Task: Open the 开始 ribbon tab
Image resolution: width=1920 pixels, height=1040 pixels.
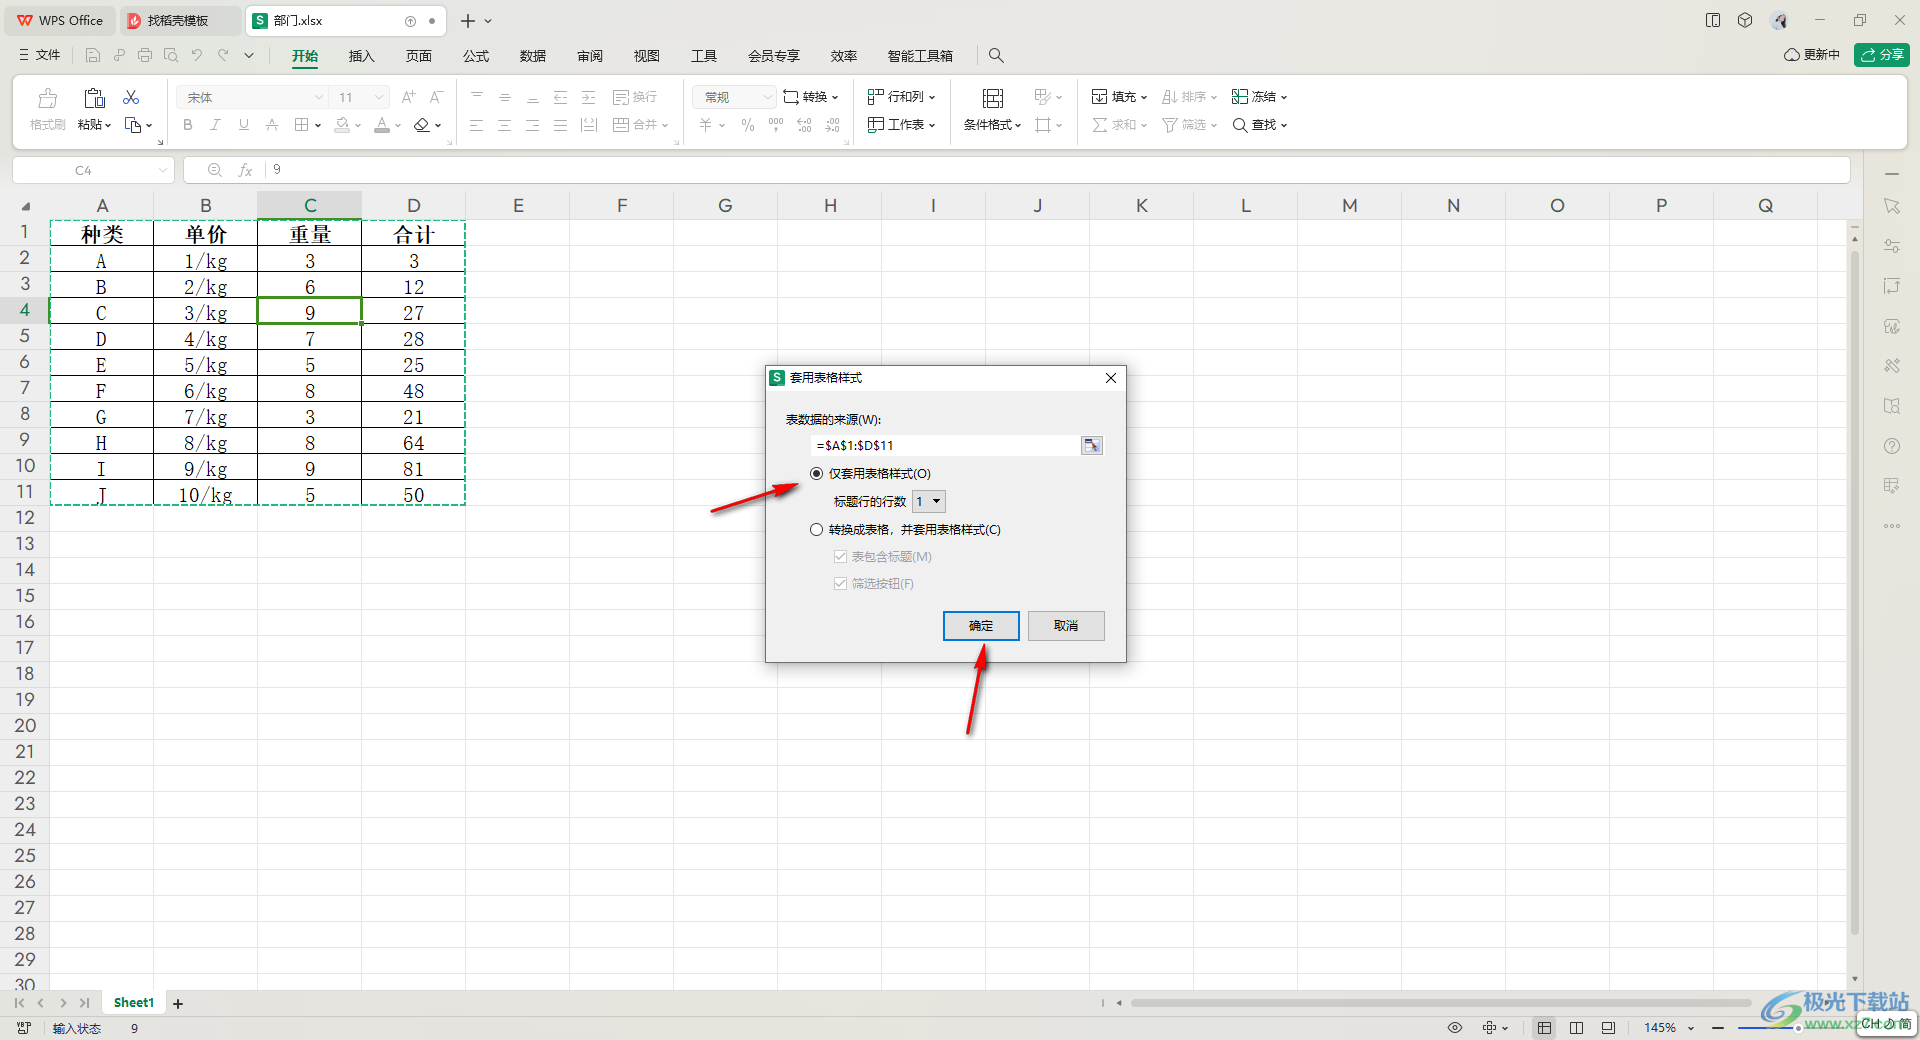Action: coord(305,56)
